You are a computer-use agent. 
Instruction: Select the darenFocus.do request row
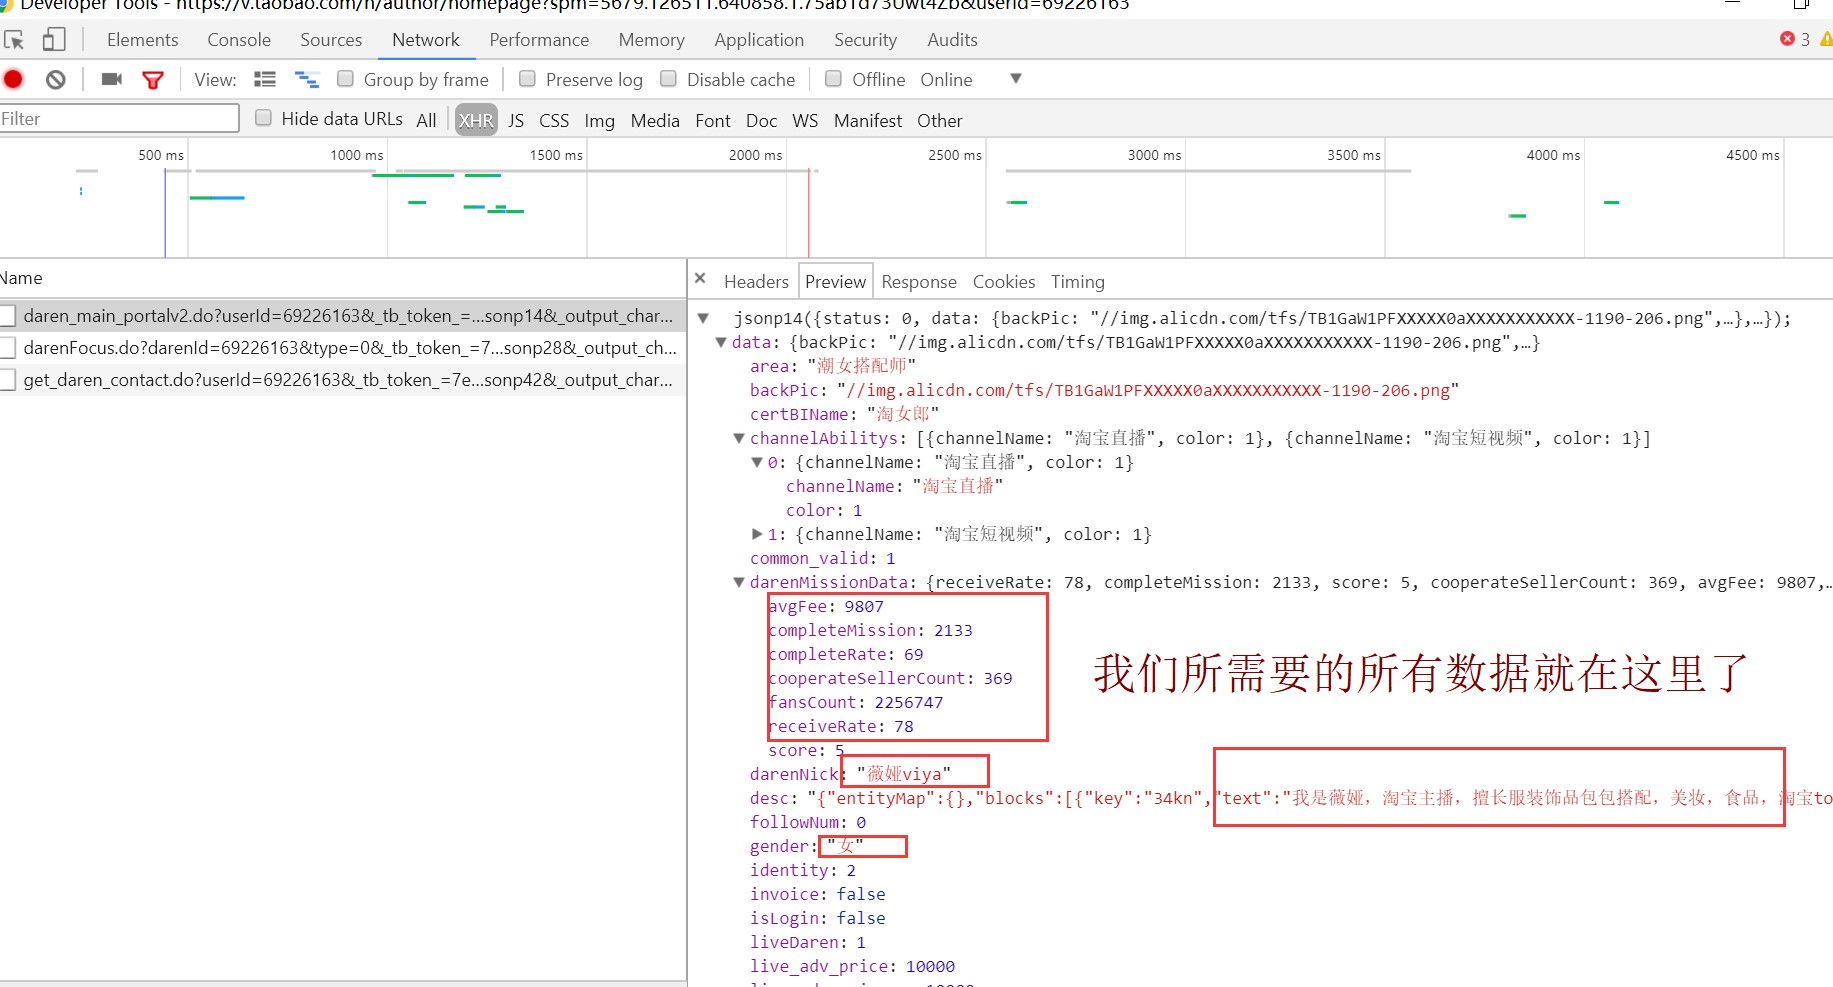pos(343,348)
